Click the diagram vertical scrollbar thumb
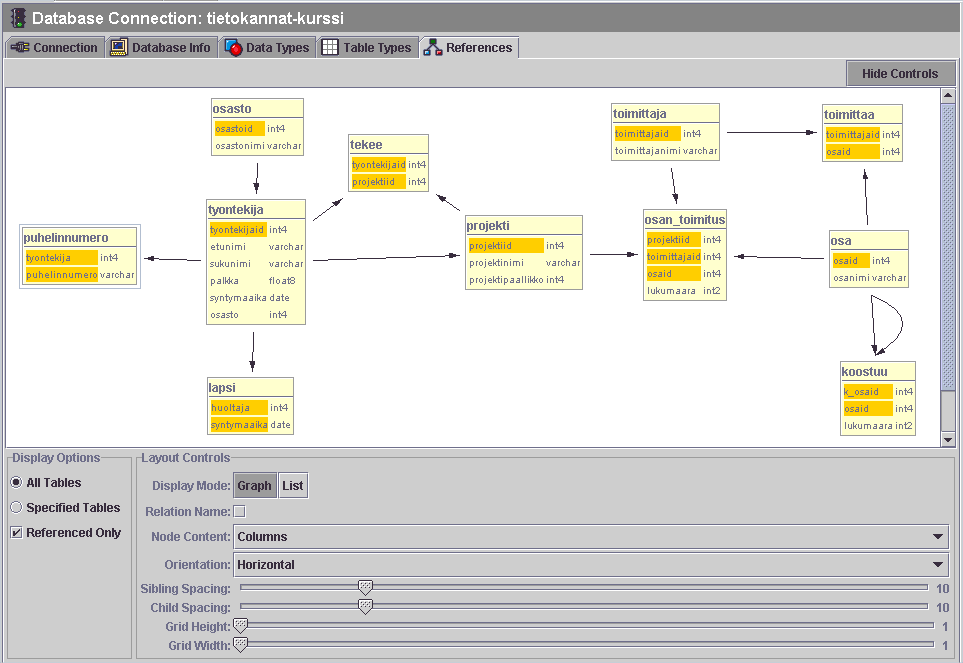Screen dimensions: 963x663 [948, 246]
